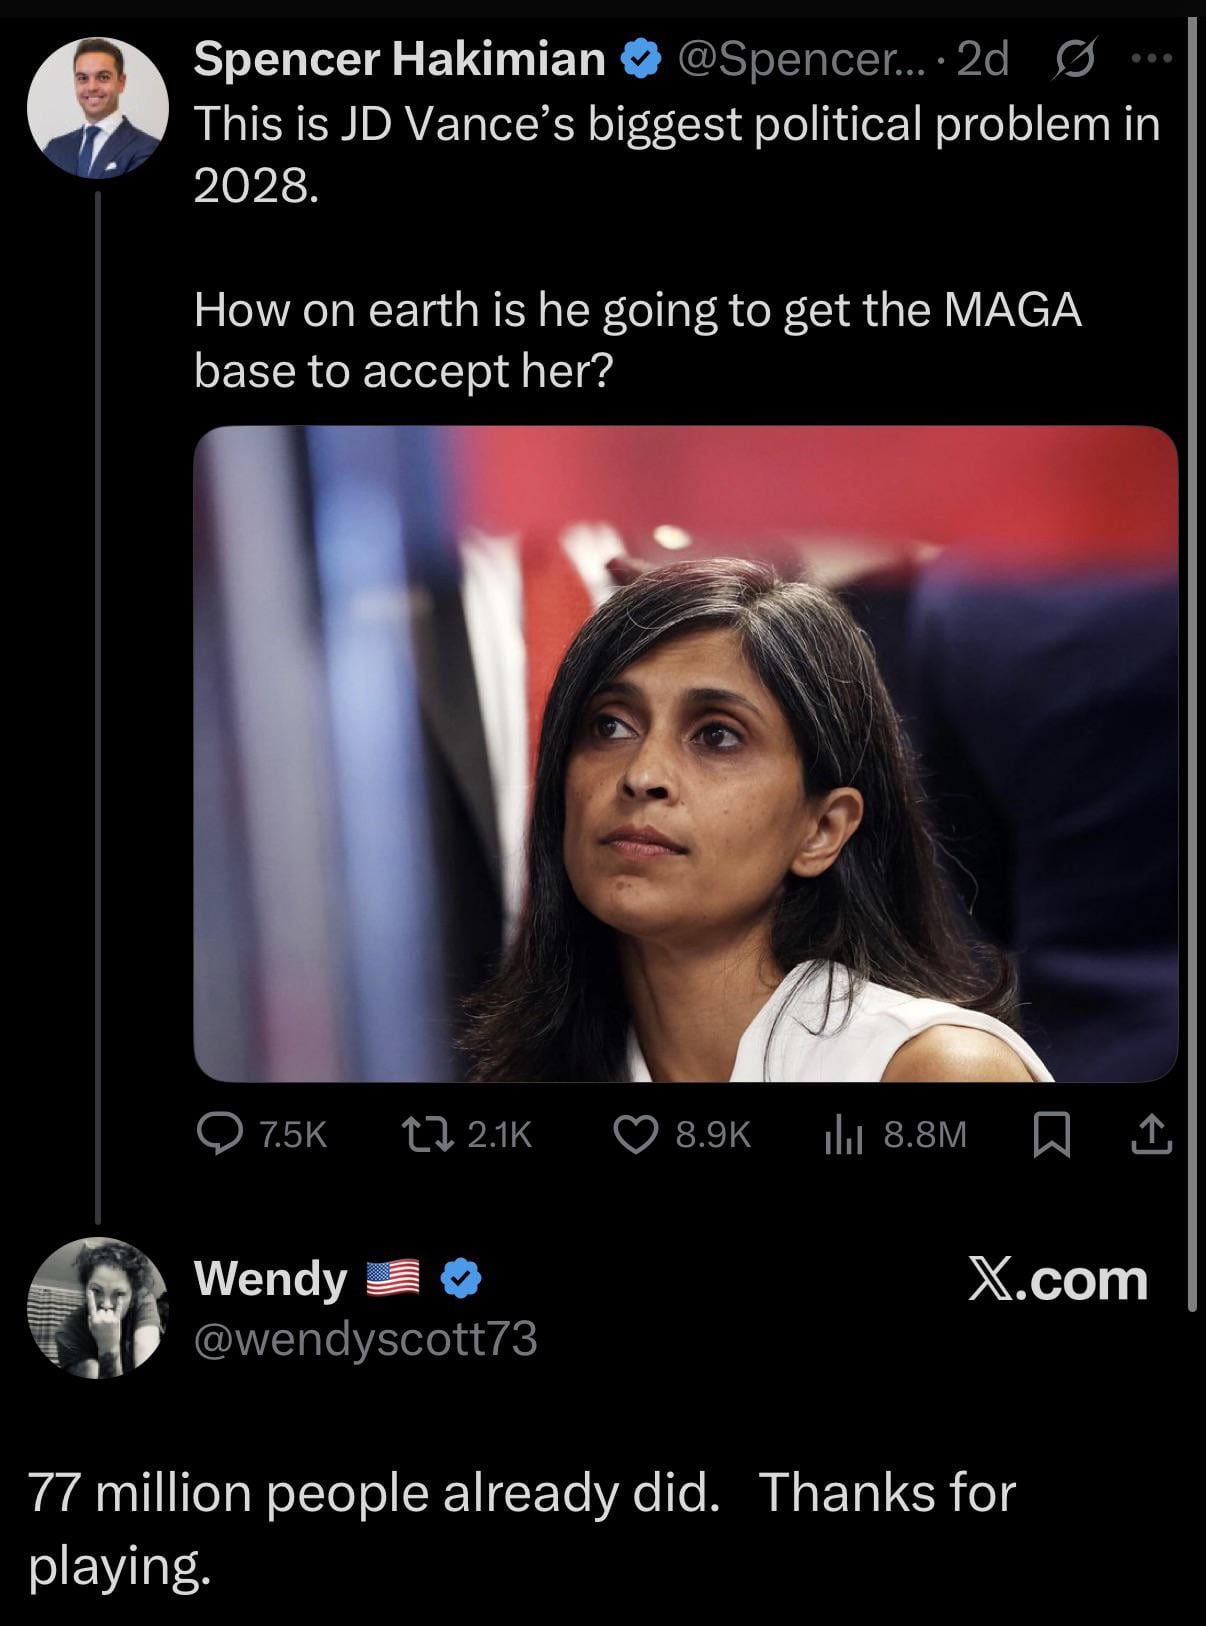Click the Spencer Hakimian display name

[x=400, y=60]
